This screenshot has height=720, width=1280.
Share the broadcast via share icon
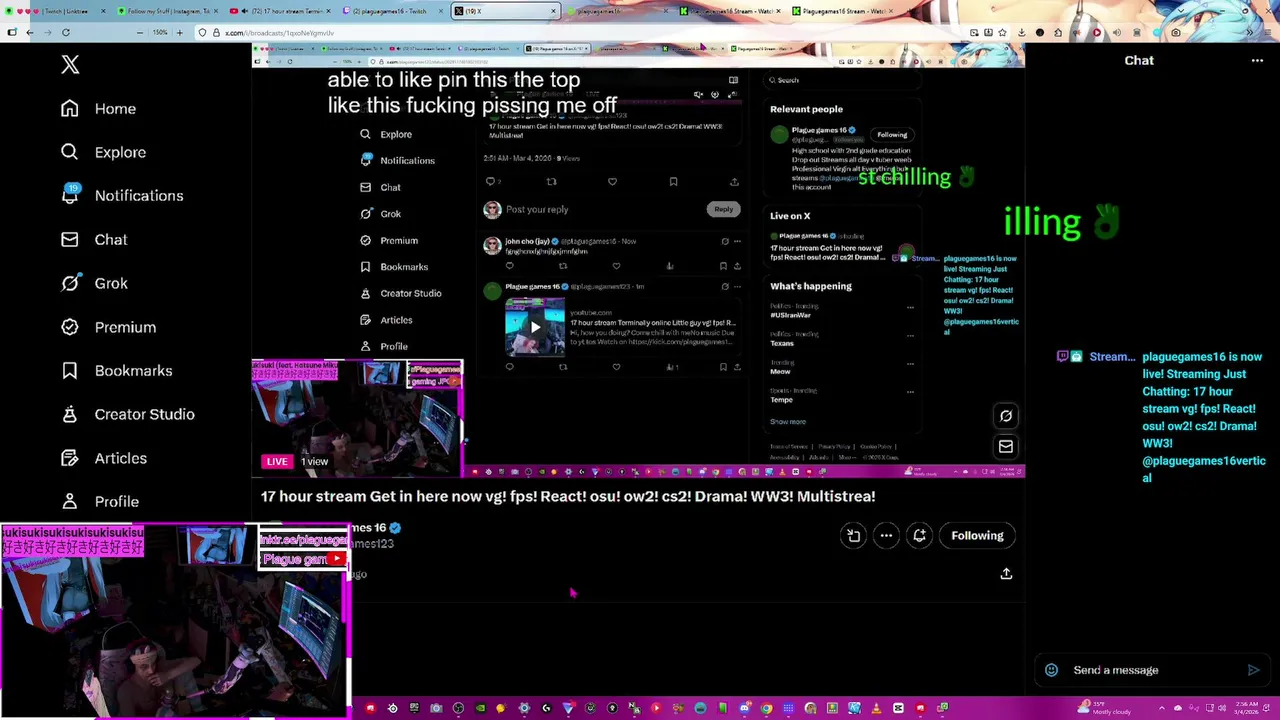[1006, 574]
